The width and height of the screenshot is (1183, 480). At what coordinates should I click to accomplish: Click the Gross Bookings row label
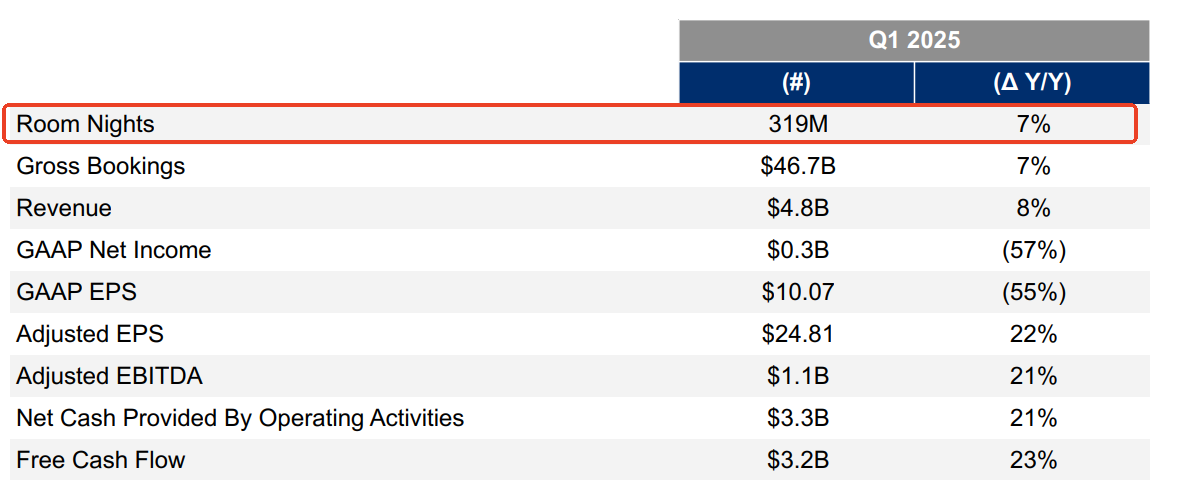click(x=100, y=166)
